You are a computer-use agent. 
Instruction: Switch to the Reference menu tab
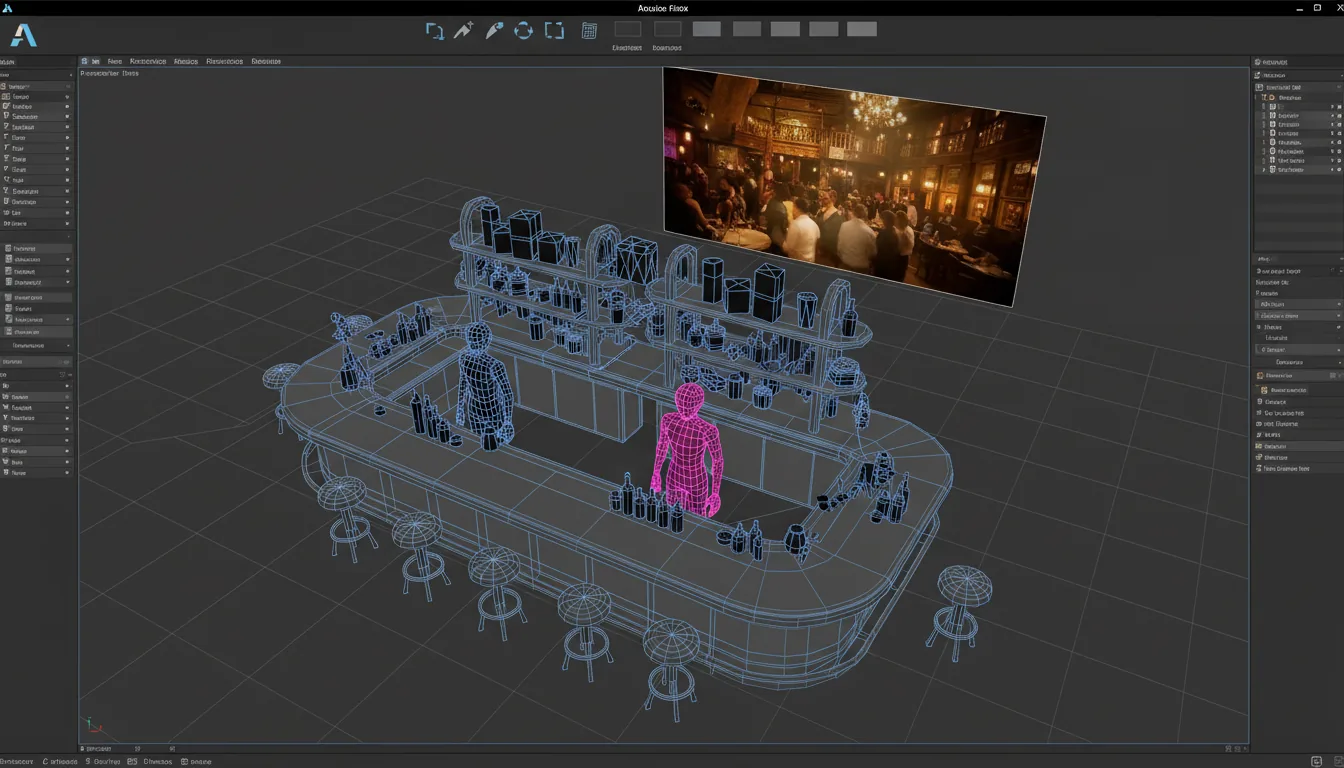(148, 61)
